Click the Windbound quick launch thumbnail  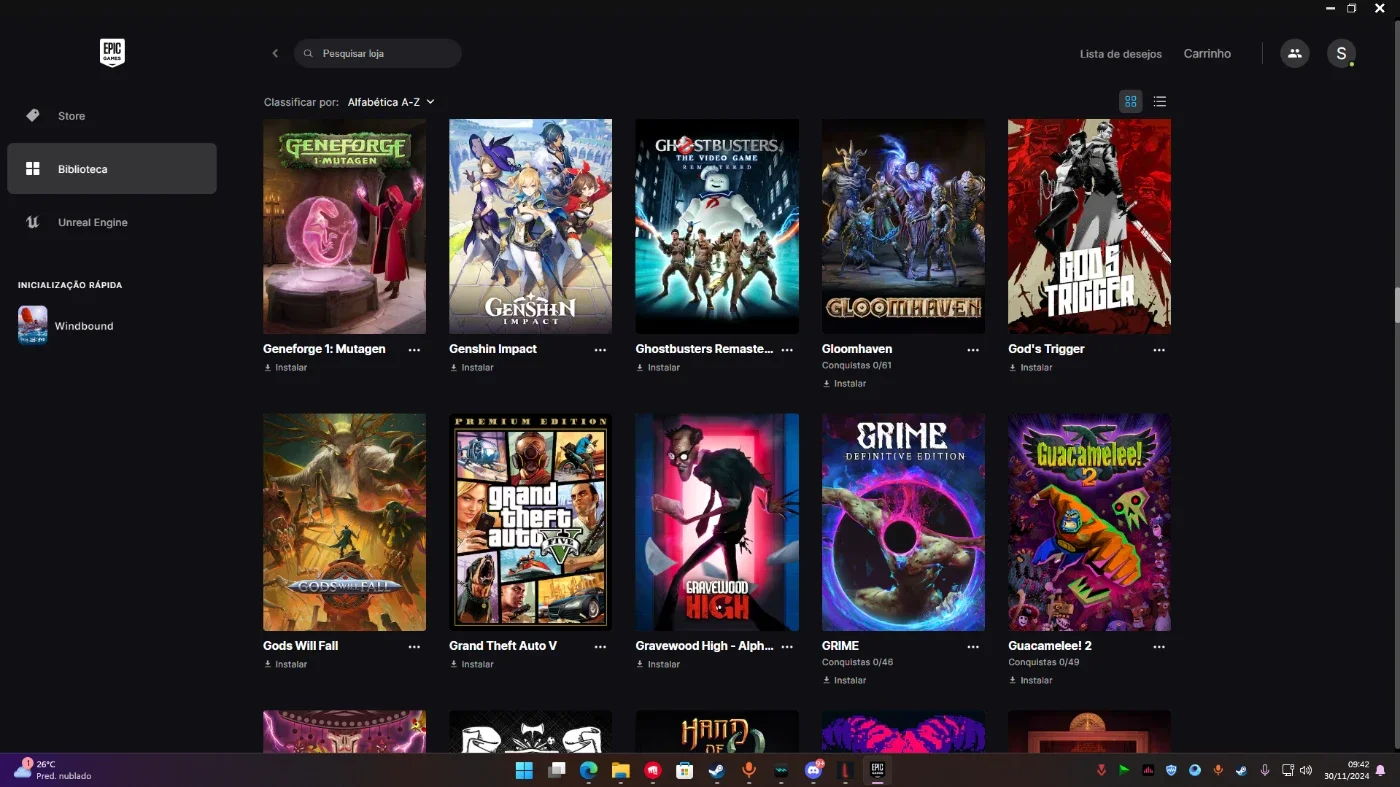[x=32, y=325]
